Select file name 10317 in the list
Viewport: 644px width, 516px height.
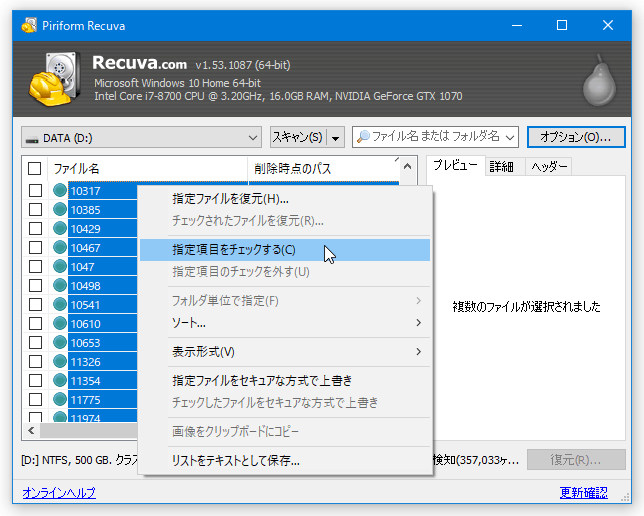pos(85,191)
